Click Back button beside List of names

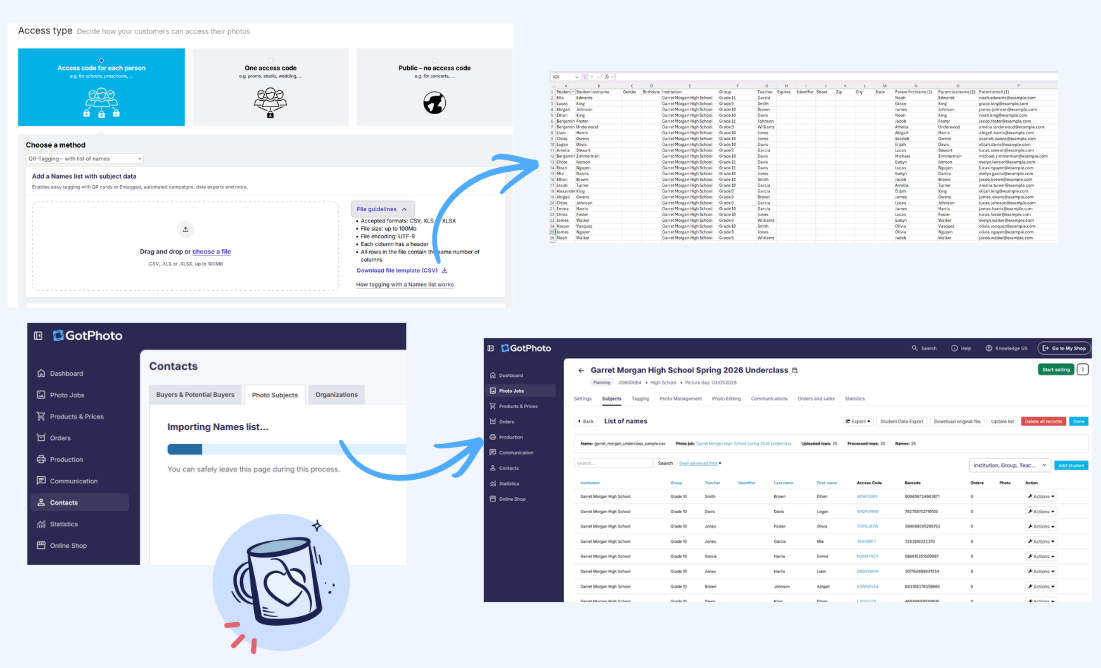click(x=586, y=421)
